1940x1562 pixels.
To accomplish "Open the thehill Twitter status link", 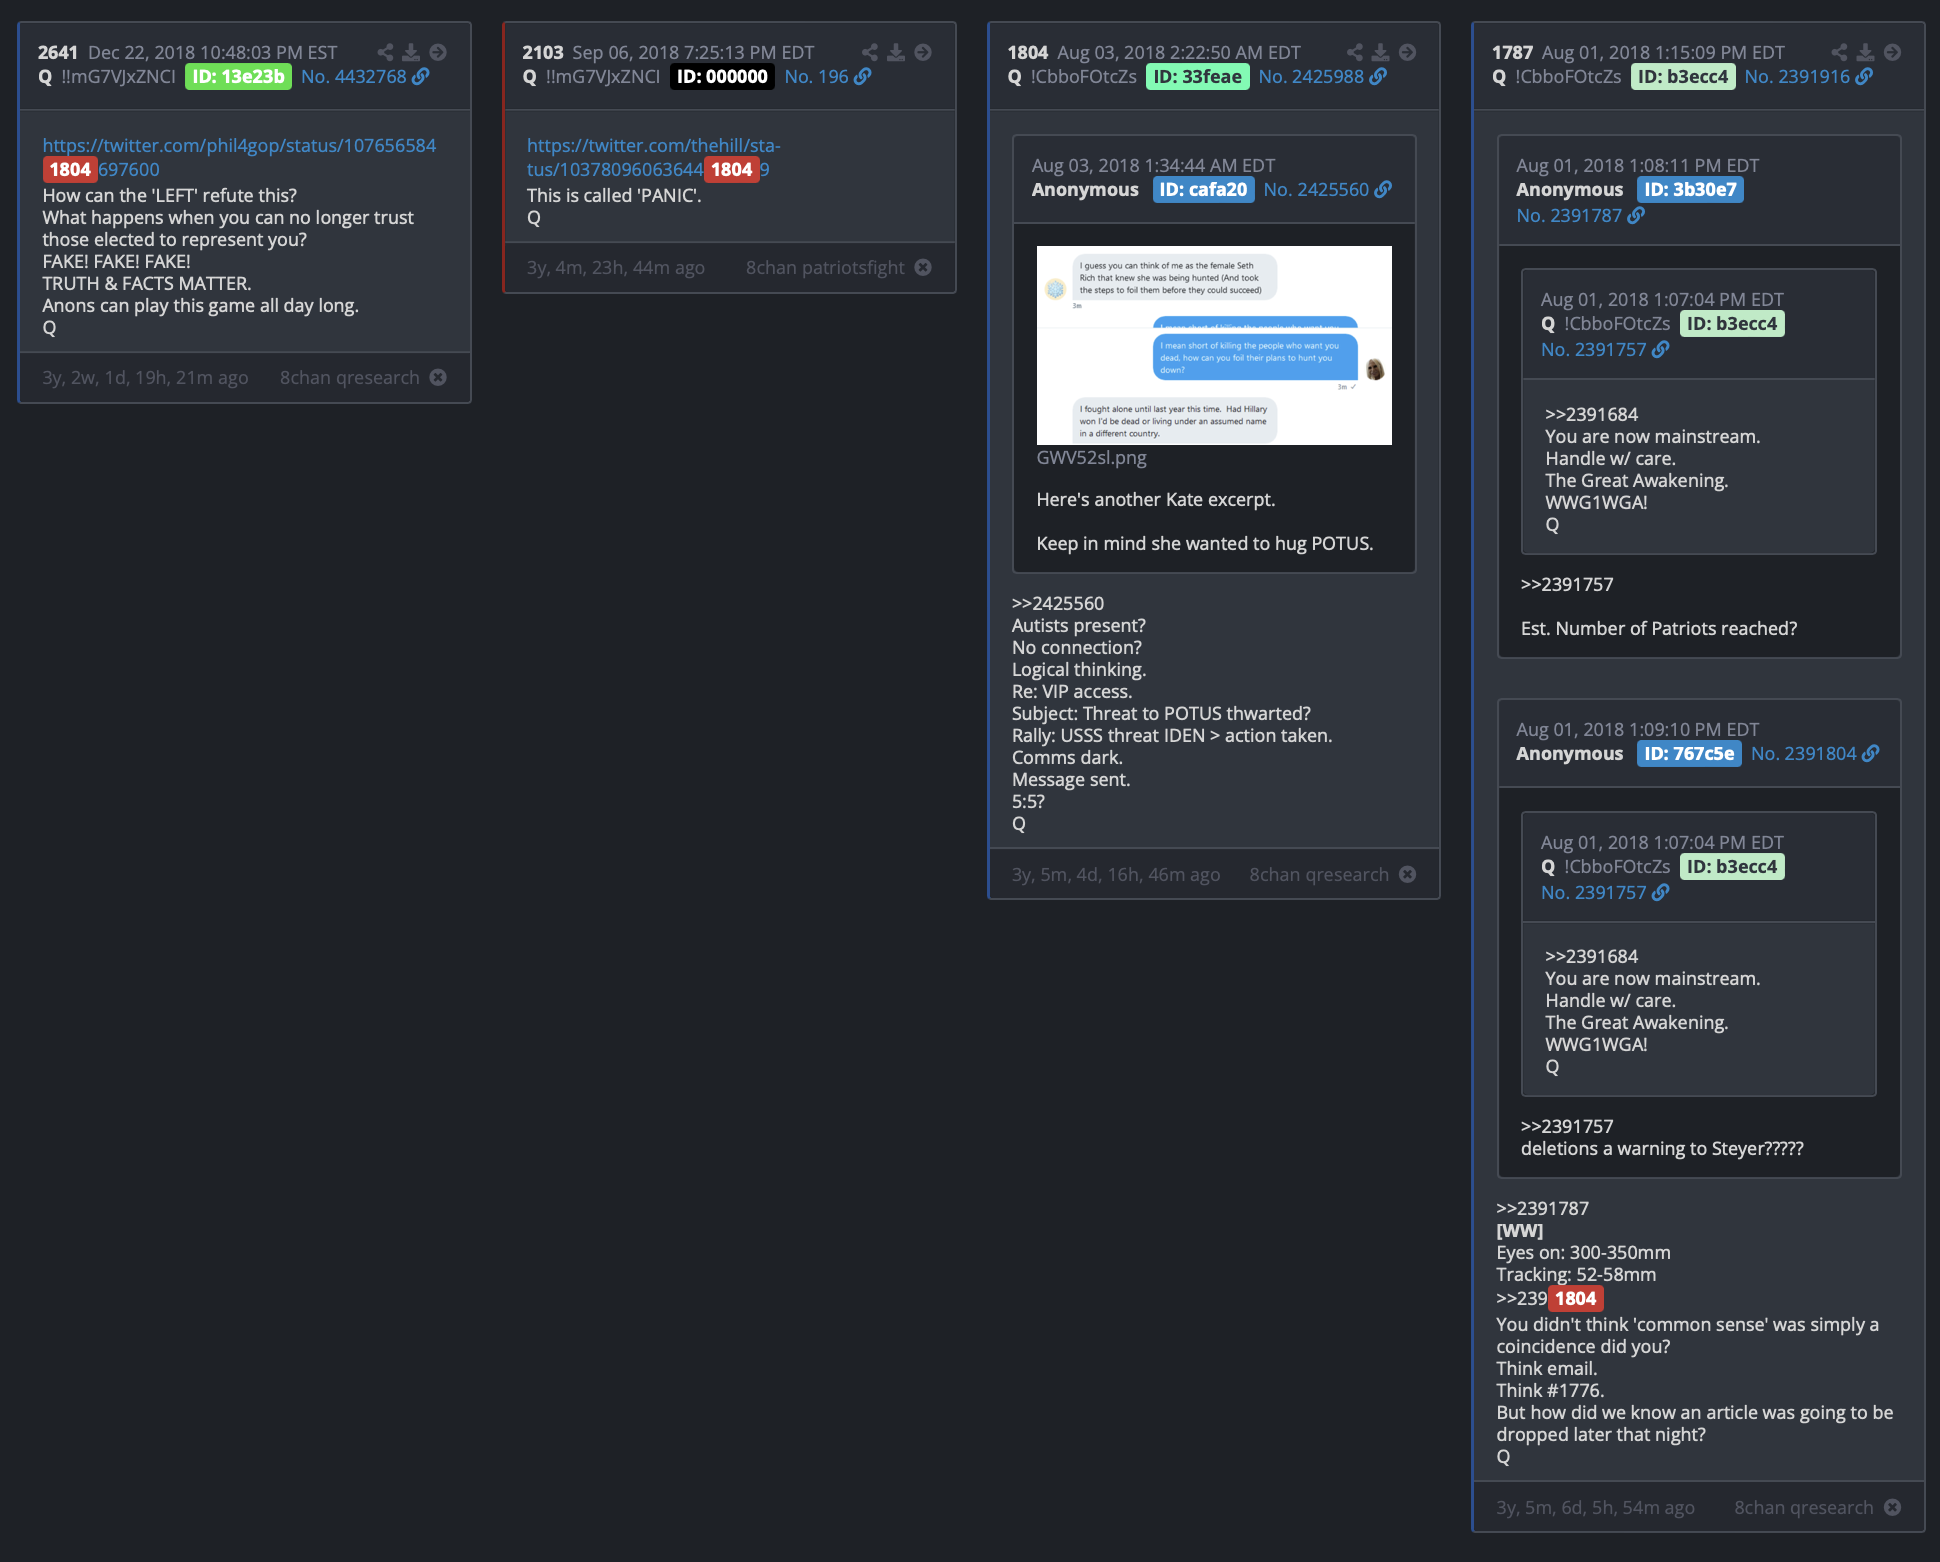I will coord(653,157).
